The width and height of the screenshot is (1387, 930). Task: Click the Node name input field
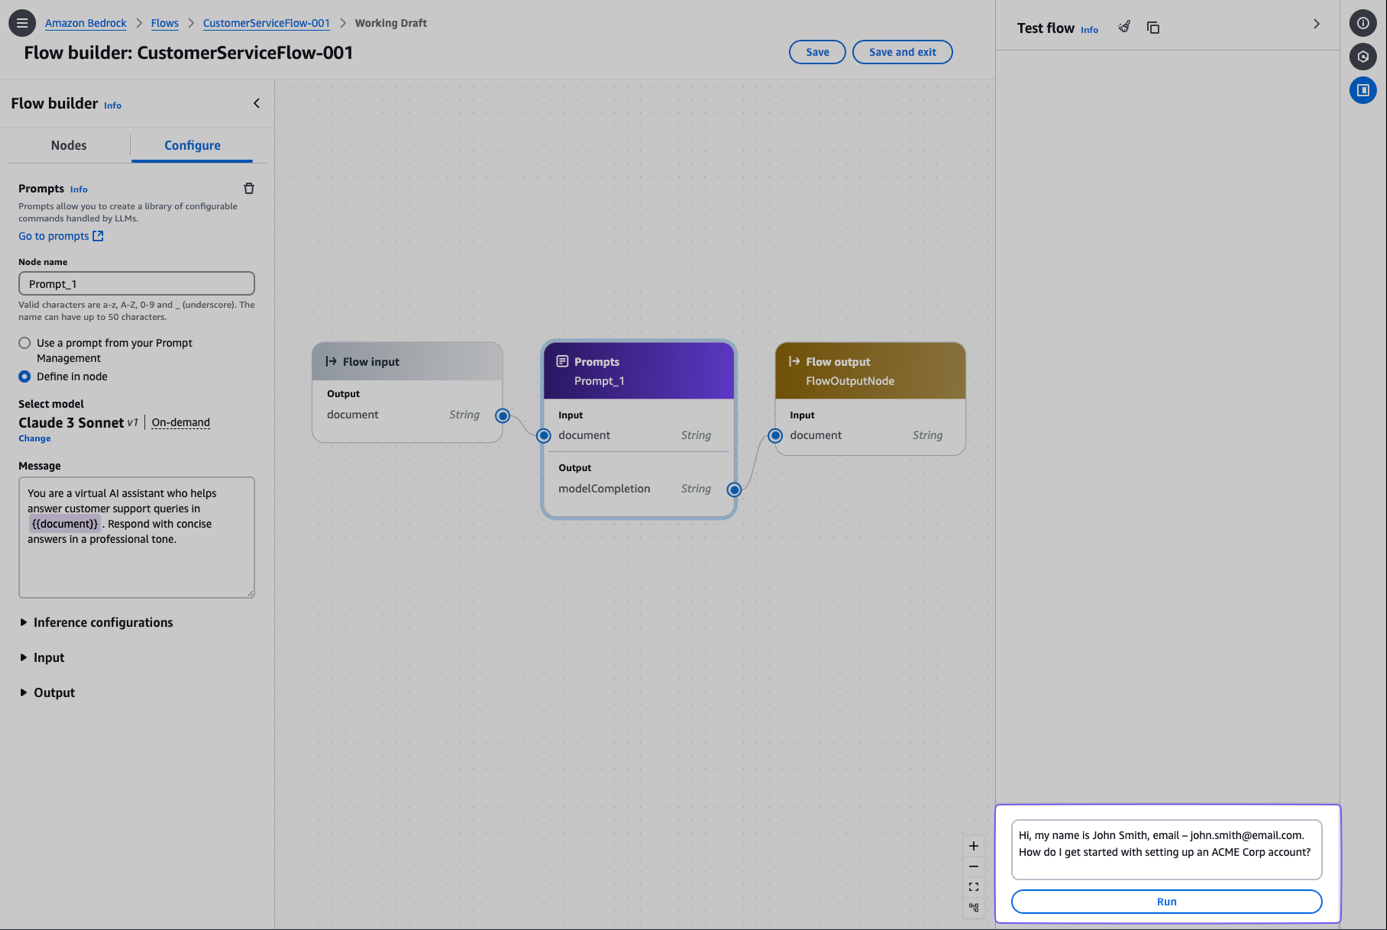[x=136, y=284]
